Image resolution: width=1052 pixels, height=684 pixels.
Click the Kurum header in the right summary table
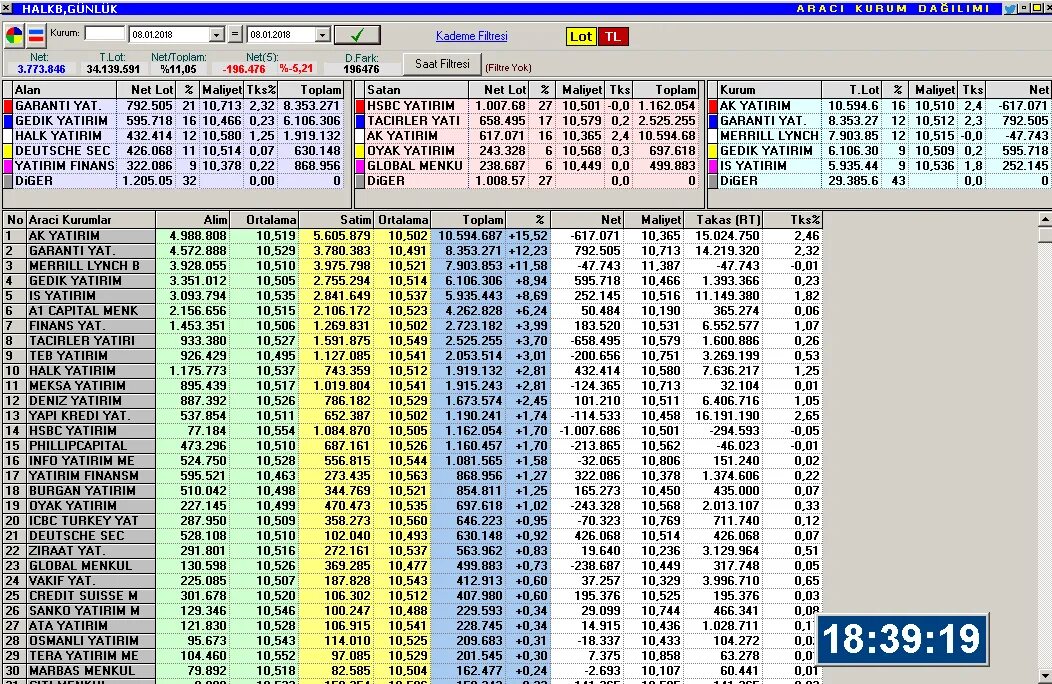point(769,90)
